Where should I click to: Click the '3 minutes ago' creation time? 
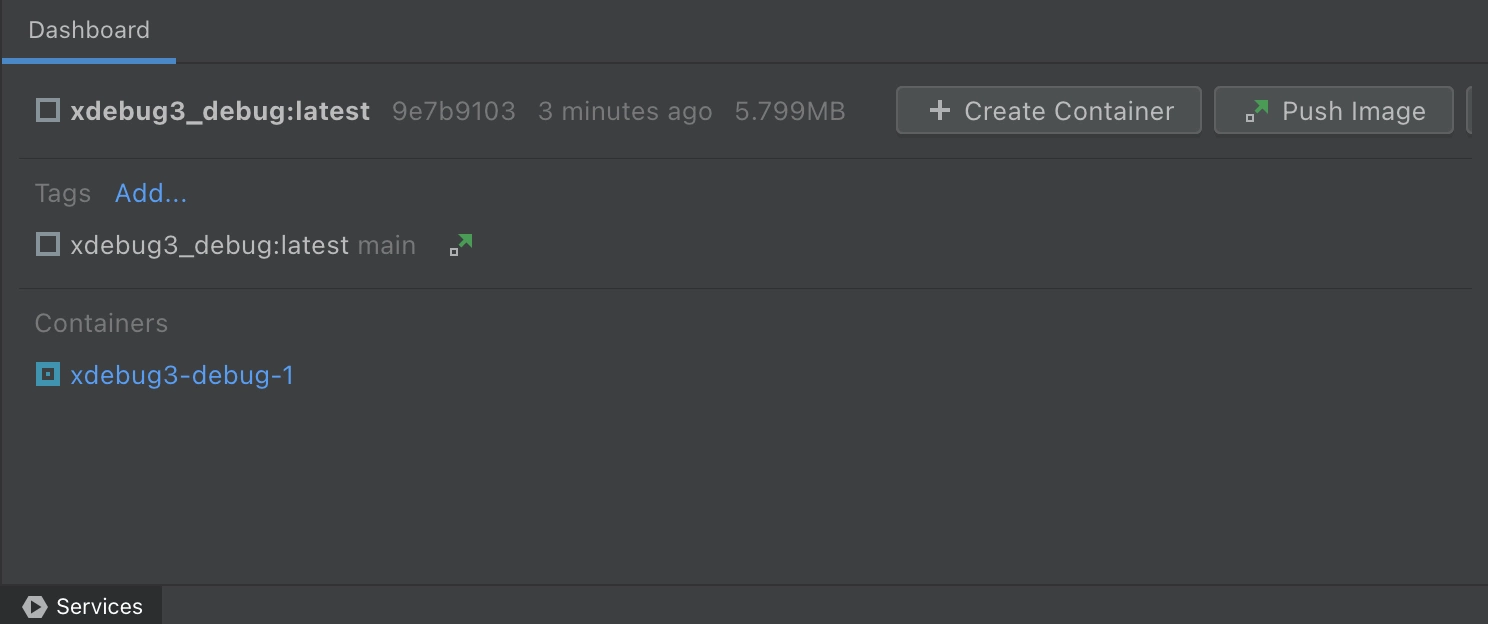click(625, 111)
